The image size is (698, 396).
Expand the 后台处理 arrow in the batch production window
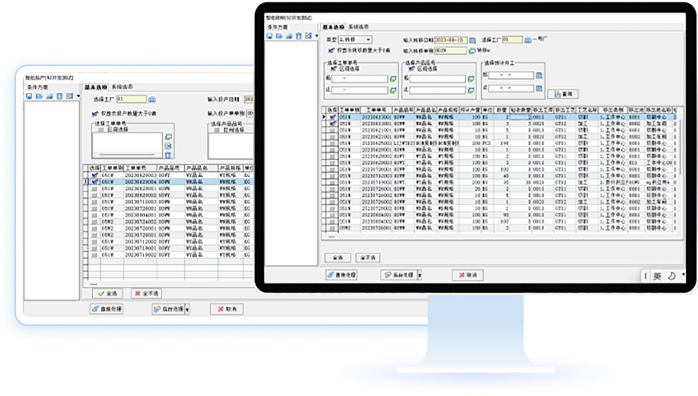coord(187,309)
